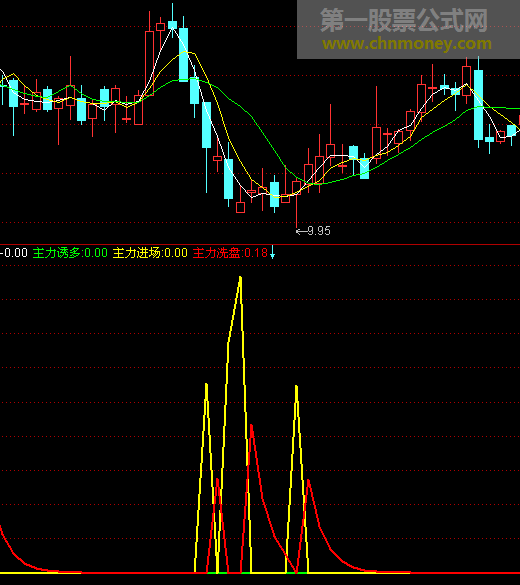
Task: Click the 第一股票公式网 watermark title
Action: coord(404,21)
